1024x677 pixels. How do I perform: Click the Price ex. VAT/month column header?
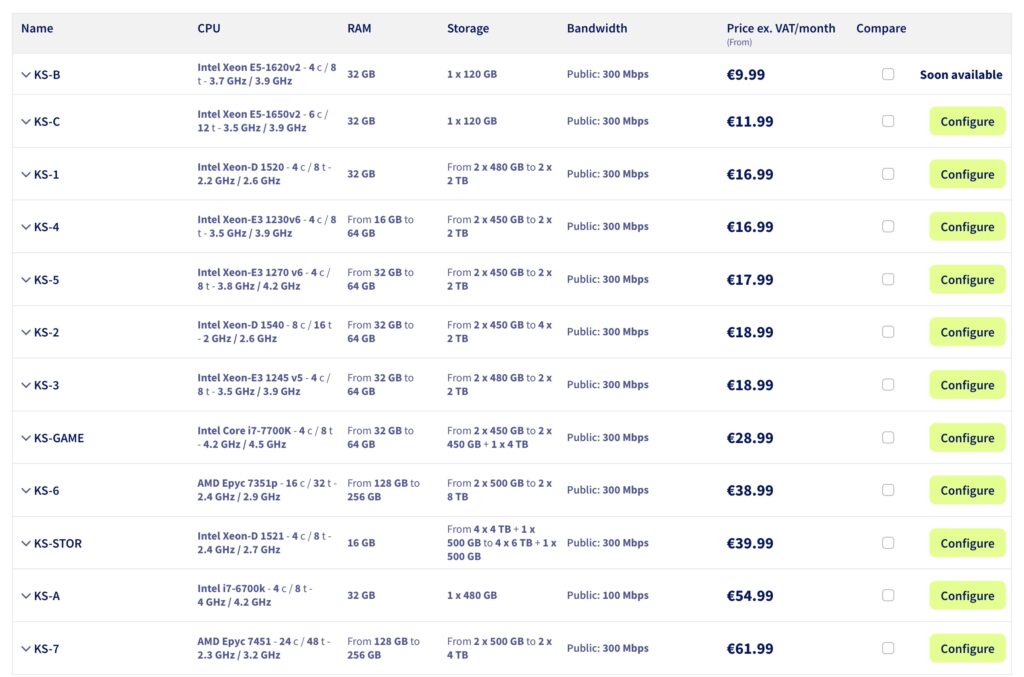[x=780, y=28]
